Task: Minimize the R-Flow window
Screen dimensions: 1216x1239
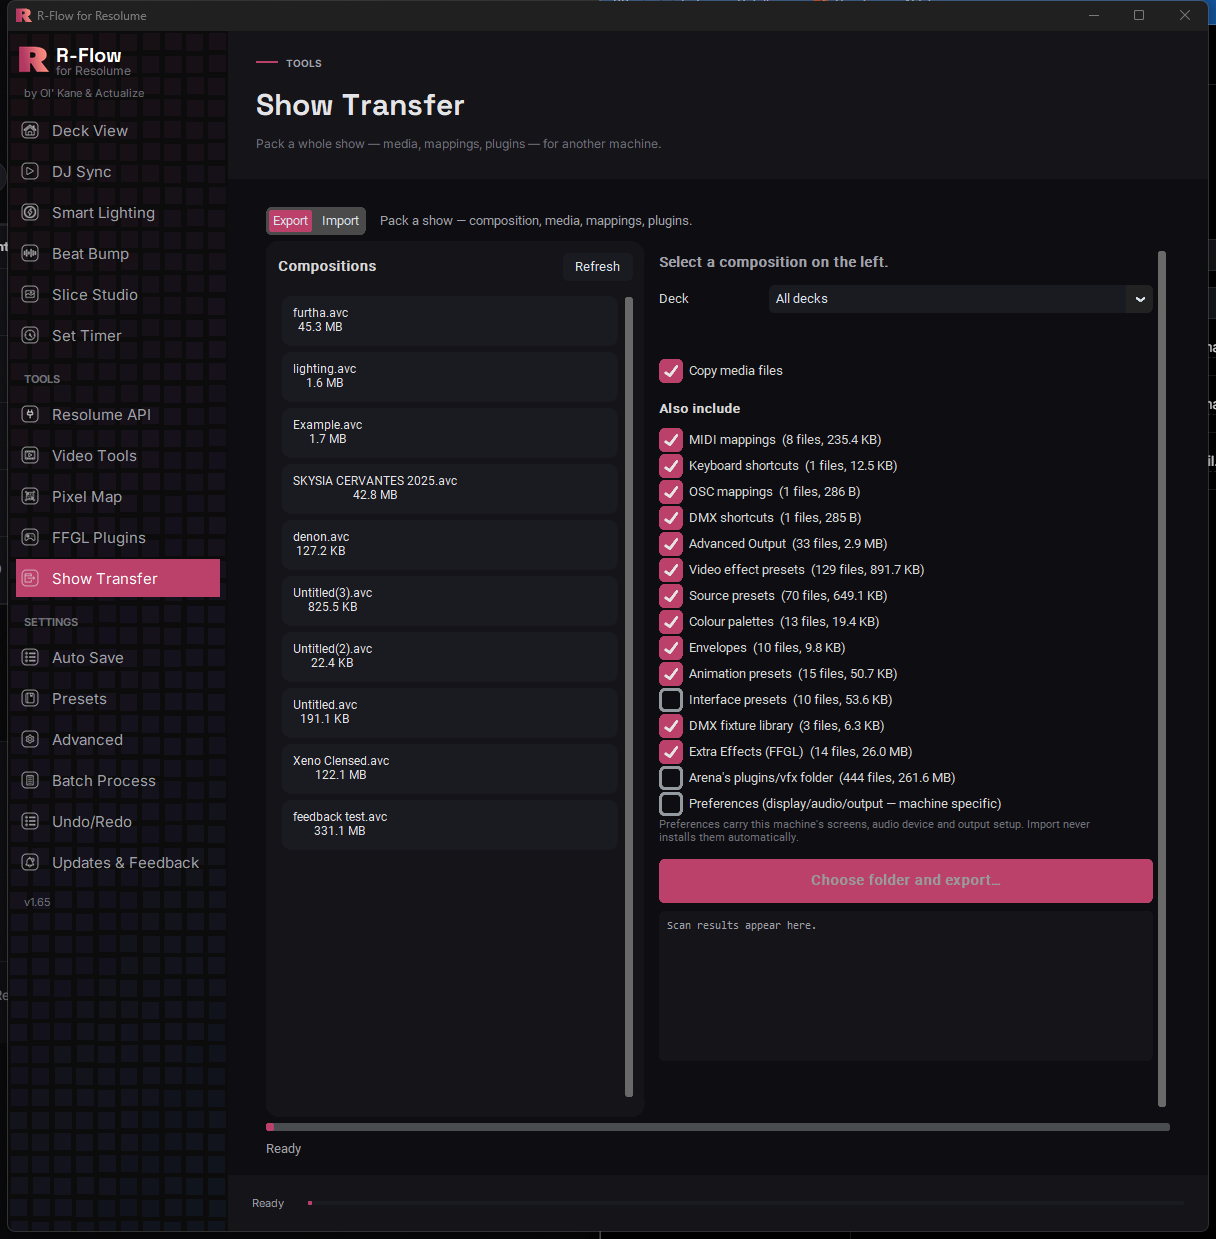Action: [x=1094, y=15]
